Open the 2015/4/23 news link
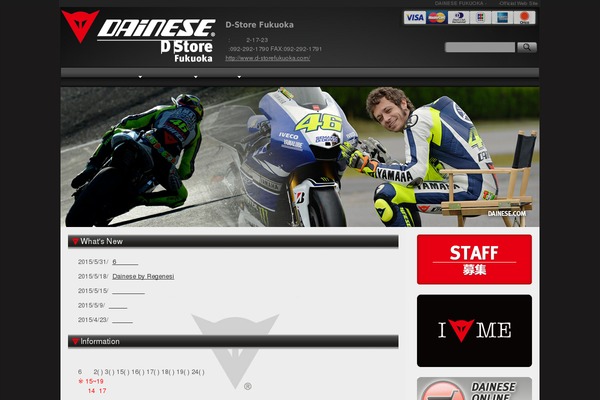 point(122,320)
